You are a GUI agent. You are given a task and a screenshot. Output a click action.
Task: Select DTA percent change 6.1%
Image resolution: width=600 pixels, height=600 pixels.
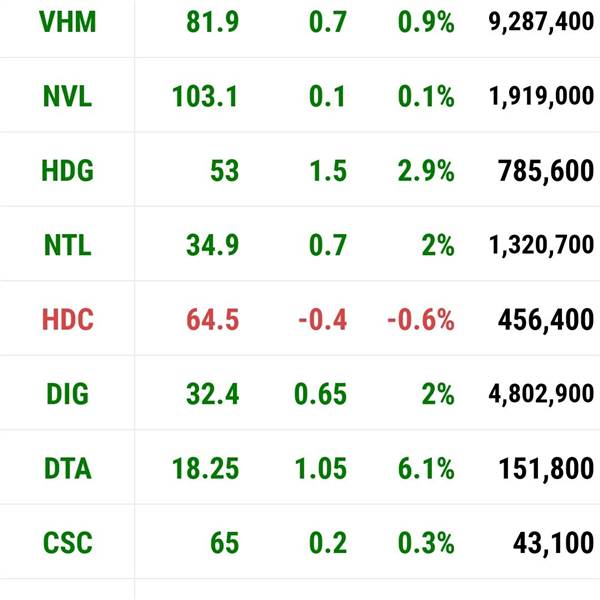(x=426, y=468)
